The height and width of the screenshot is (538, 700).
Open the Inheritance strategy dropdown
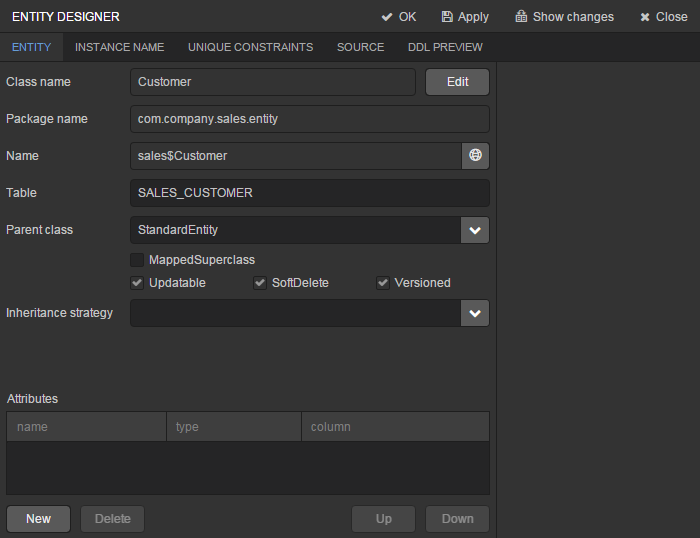[x=475, y=313]
